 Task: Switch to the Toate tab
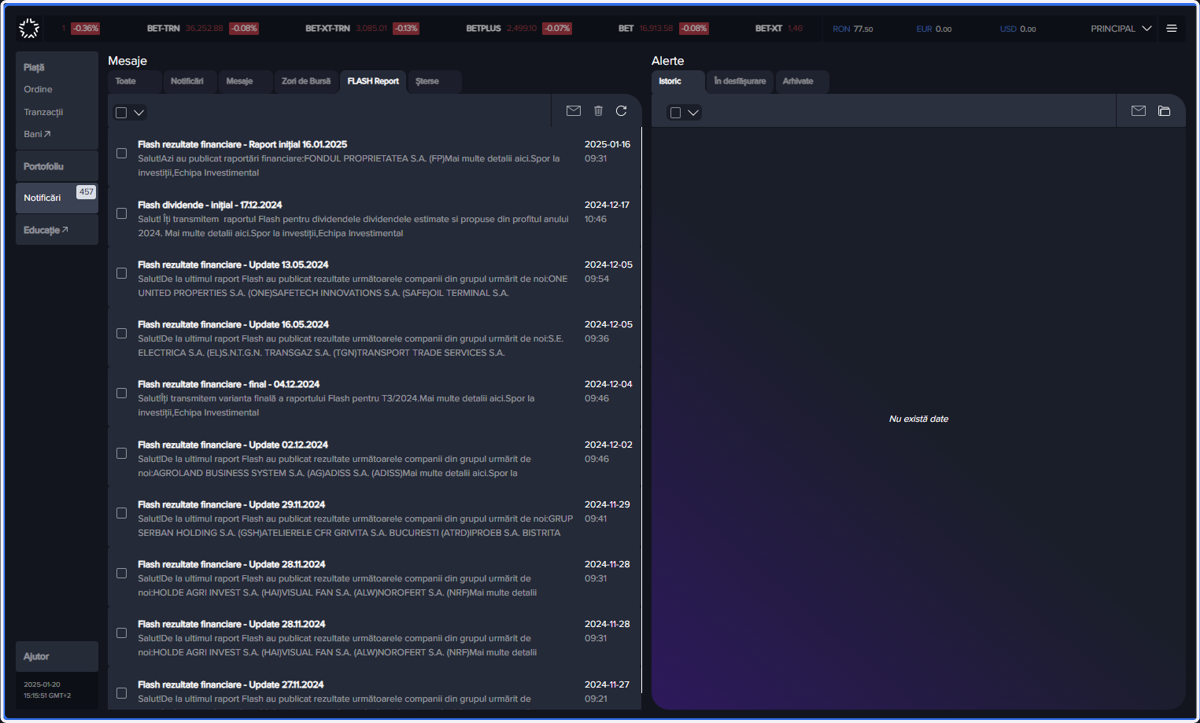(x=135, y=81)
